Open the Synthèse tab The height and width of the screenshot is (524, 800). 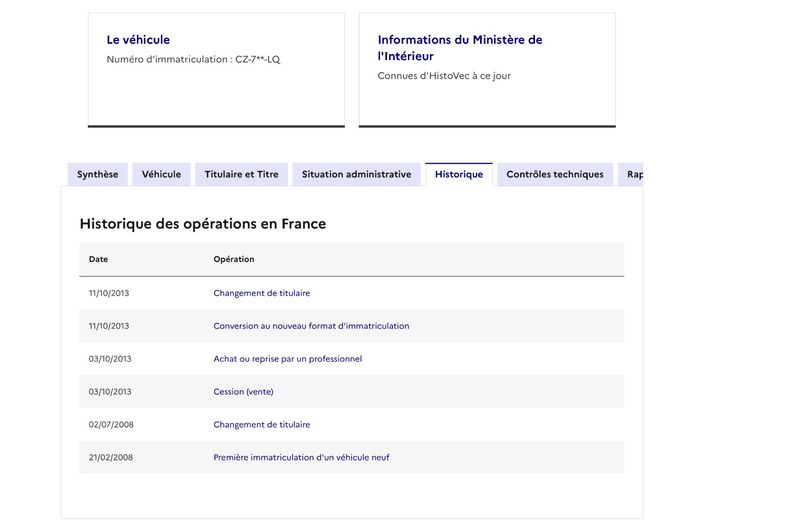click(97, 174)
